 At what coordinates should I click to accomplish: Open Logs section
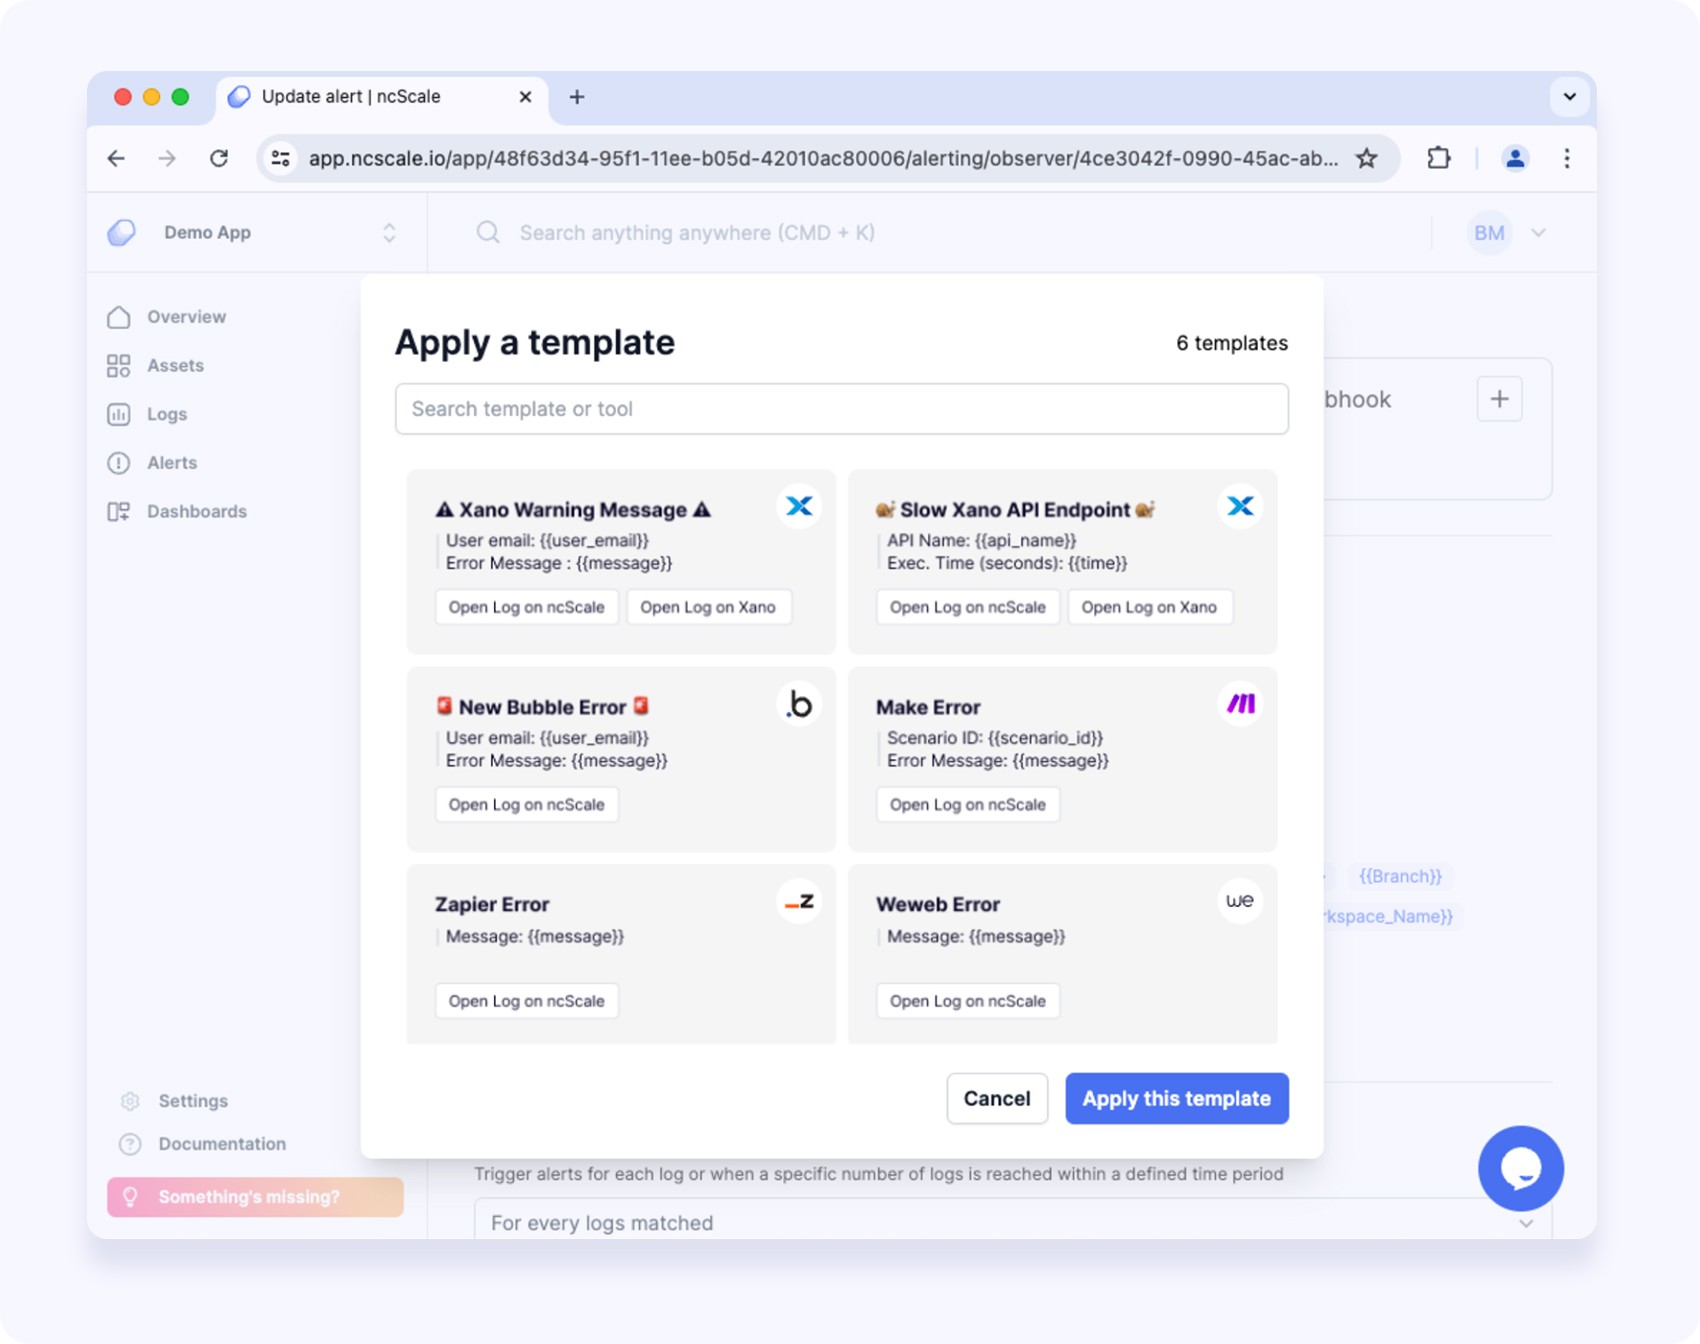pyautogui.click(x=166, y=414)
